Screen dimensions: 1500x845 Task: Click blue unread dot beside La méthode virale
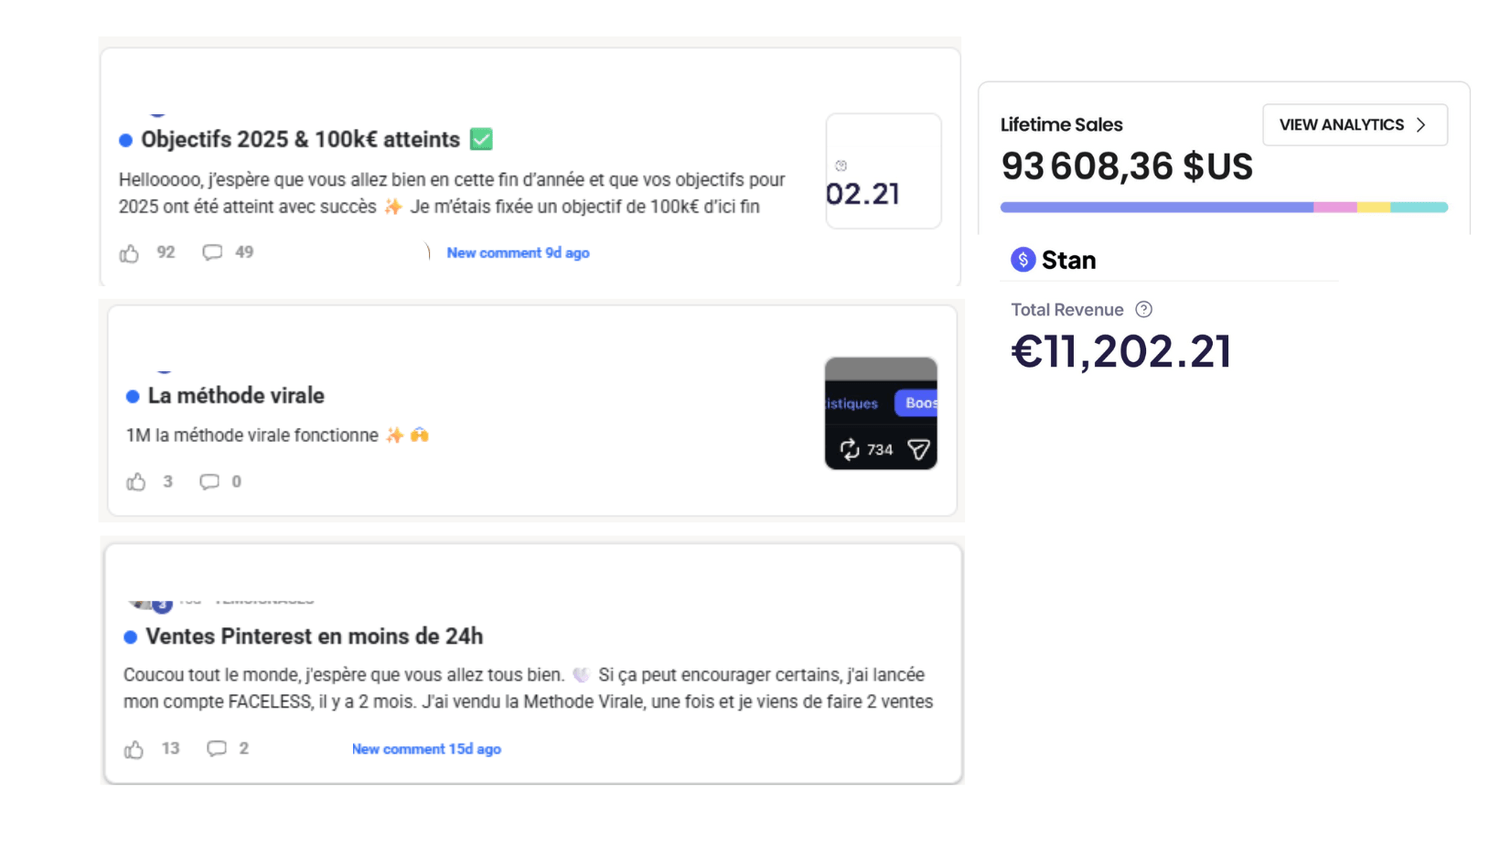point(132,397)
